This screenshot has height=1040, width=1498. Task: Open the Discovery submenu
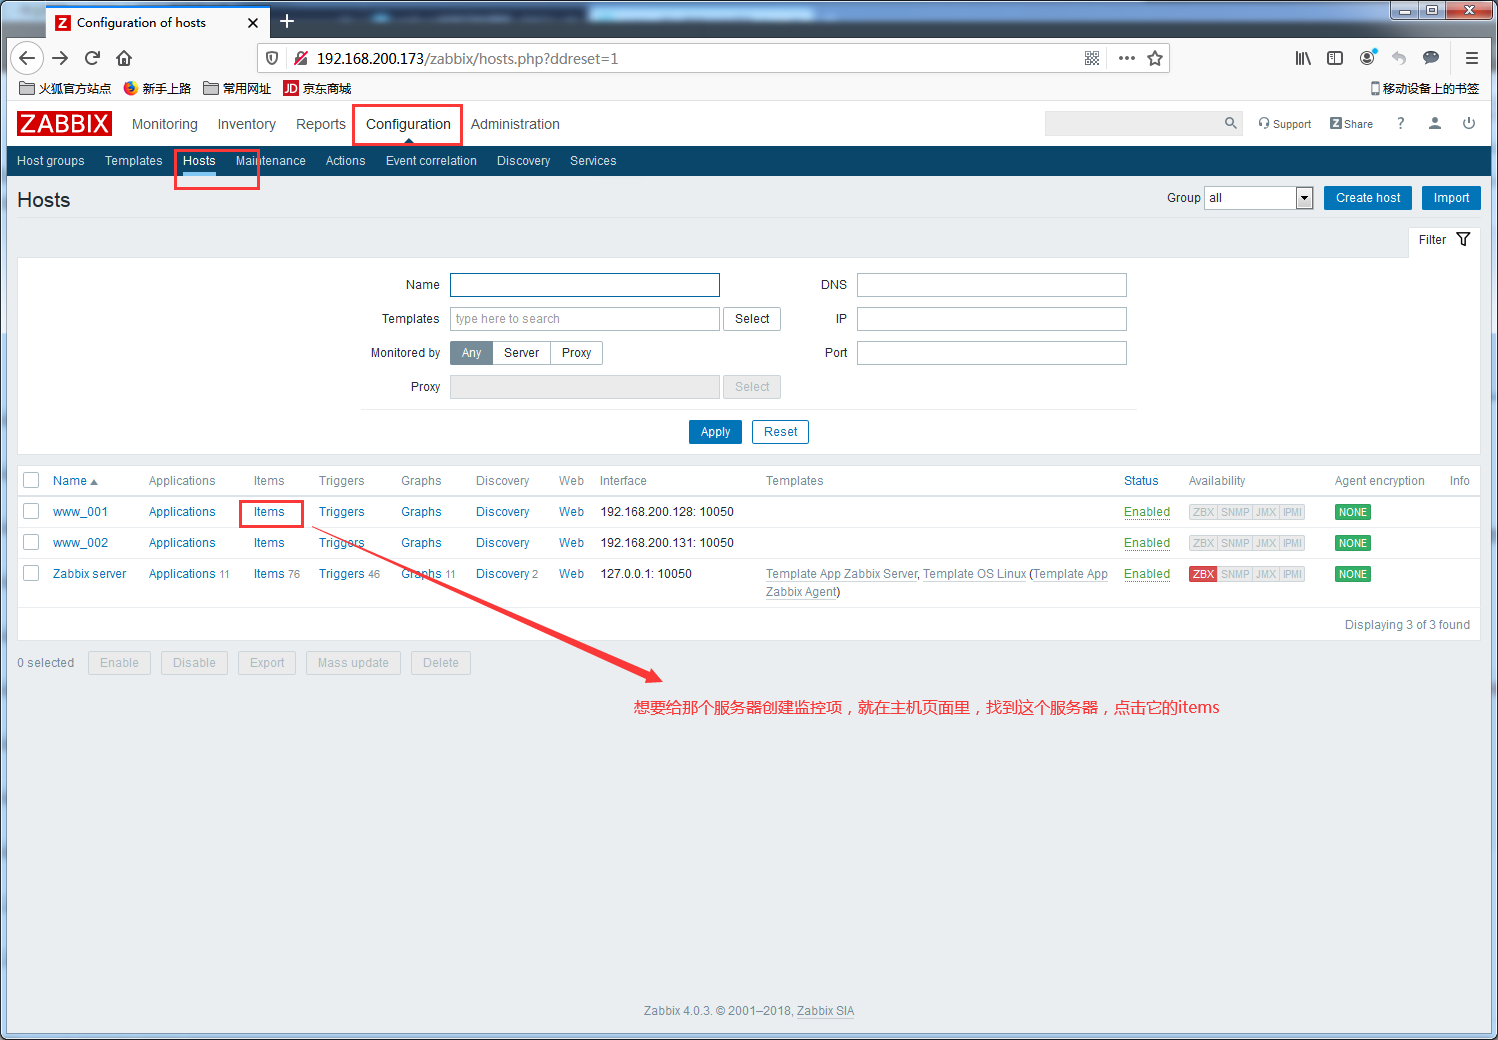(524, 161)
